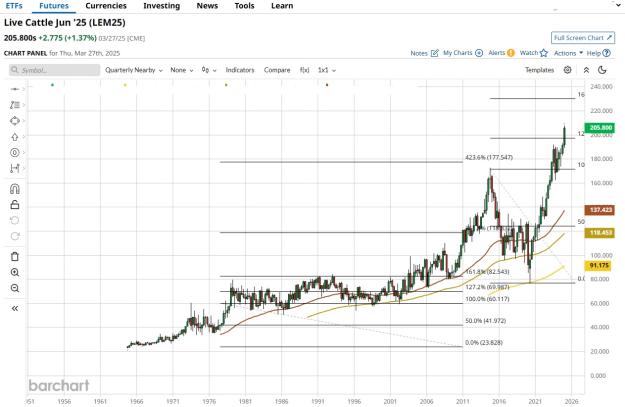This screenshot has height=407, width=625.
Task: Open chart settings gear icon
Action: pyautogui.click(x=568, y=70)
